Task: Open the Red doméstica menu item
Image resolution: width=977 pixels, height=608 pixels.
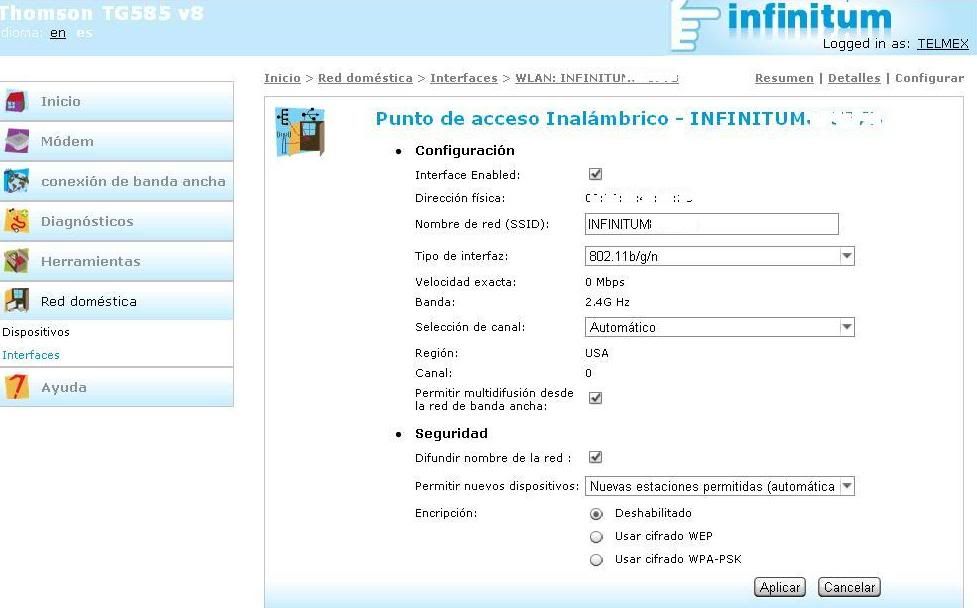Action: tap(117, 301)
